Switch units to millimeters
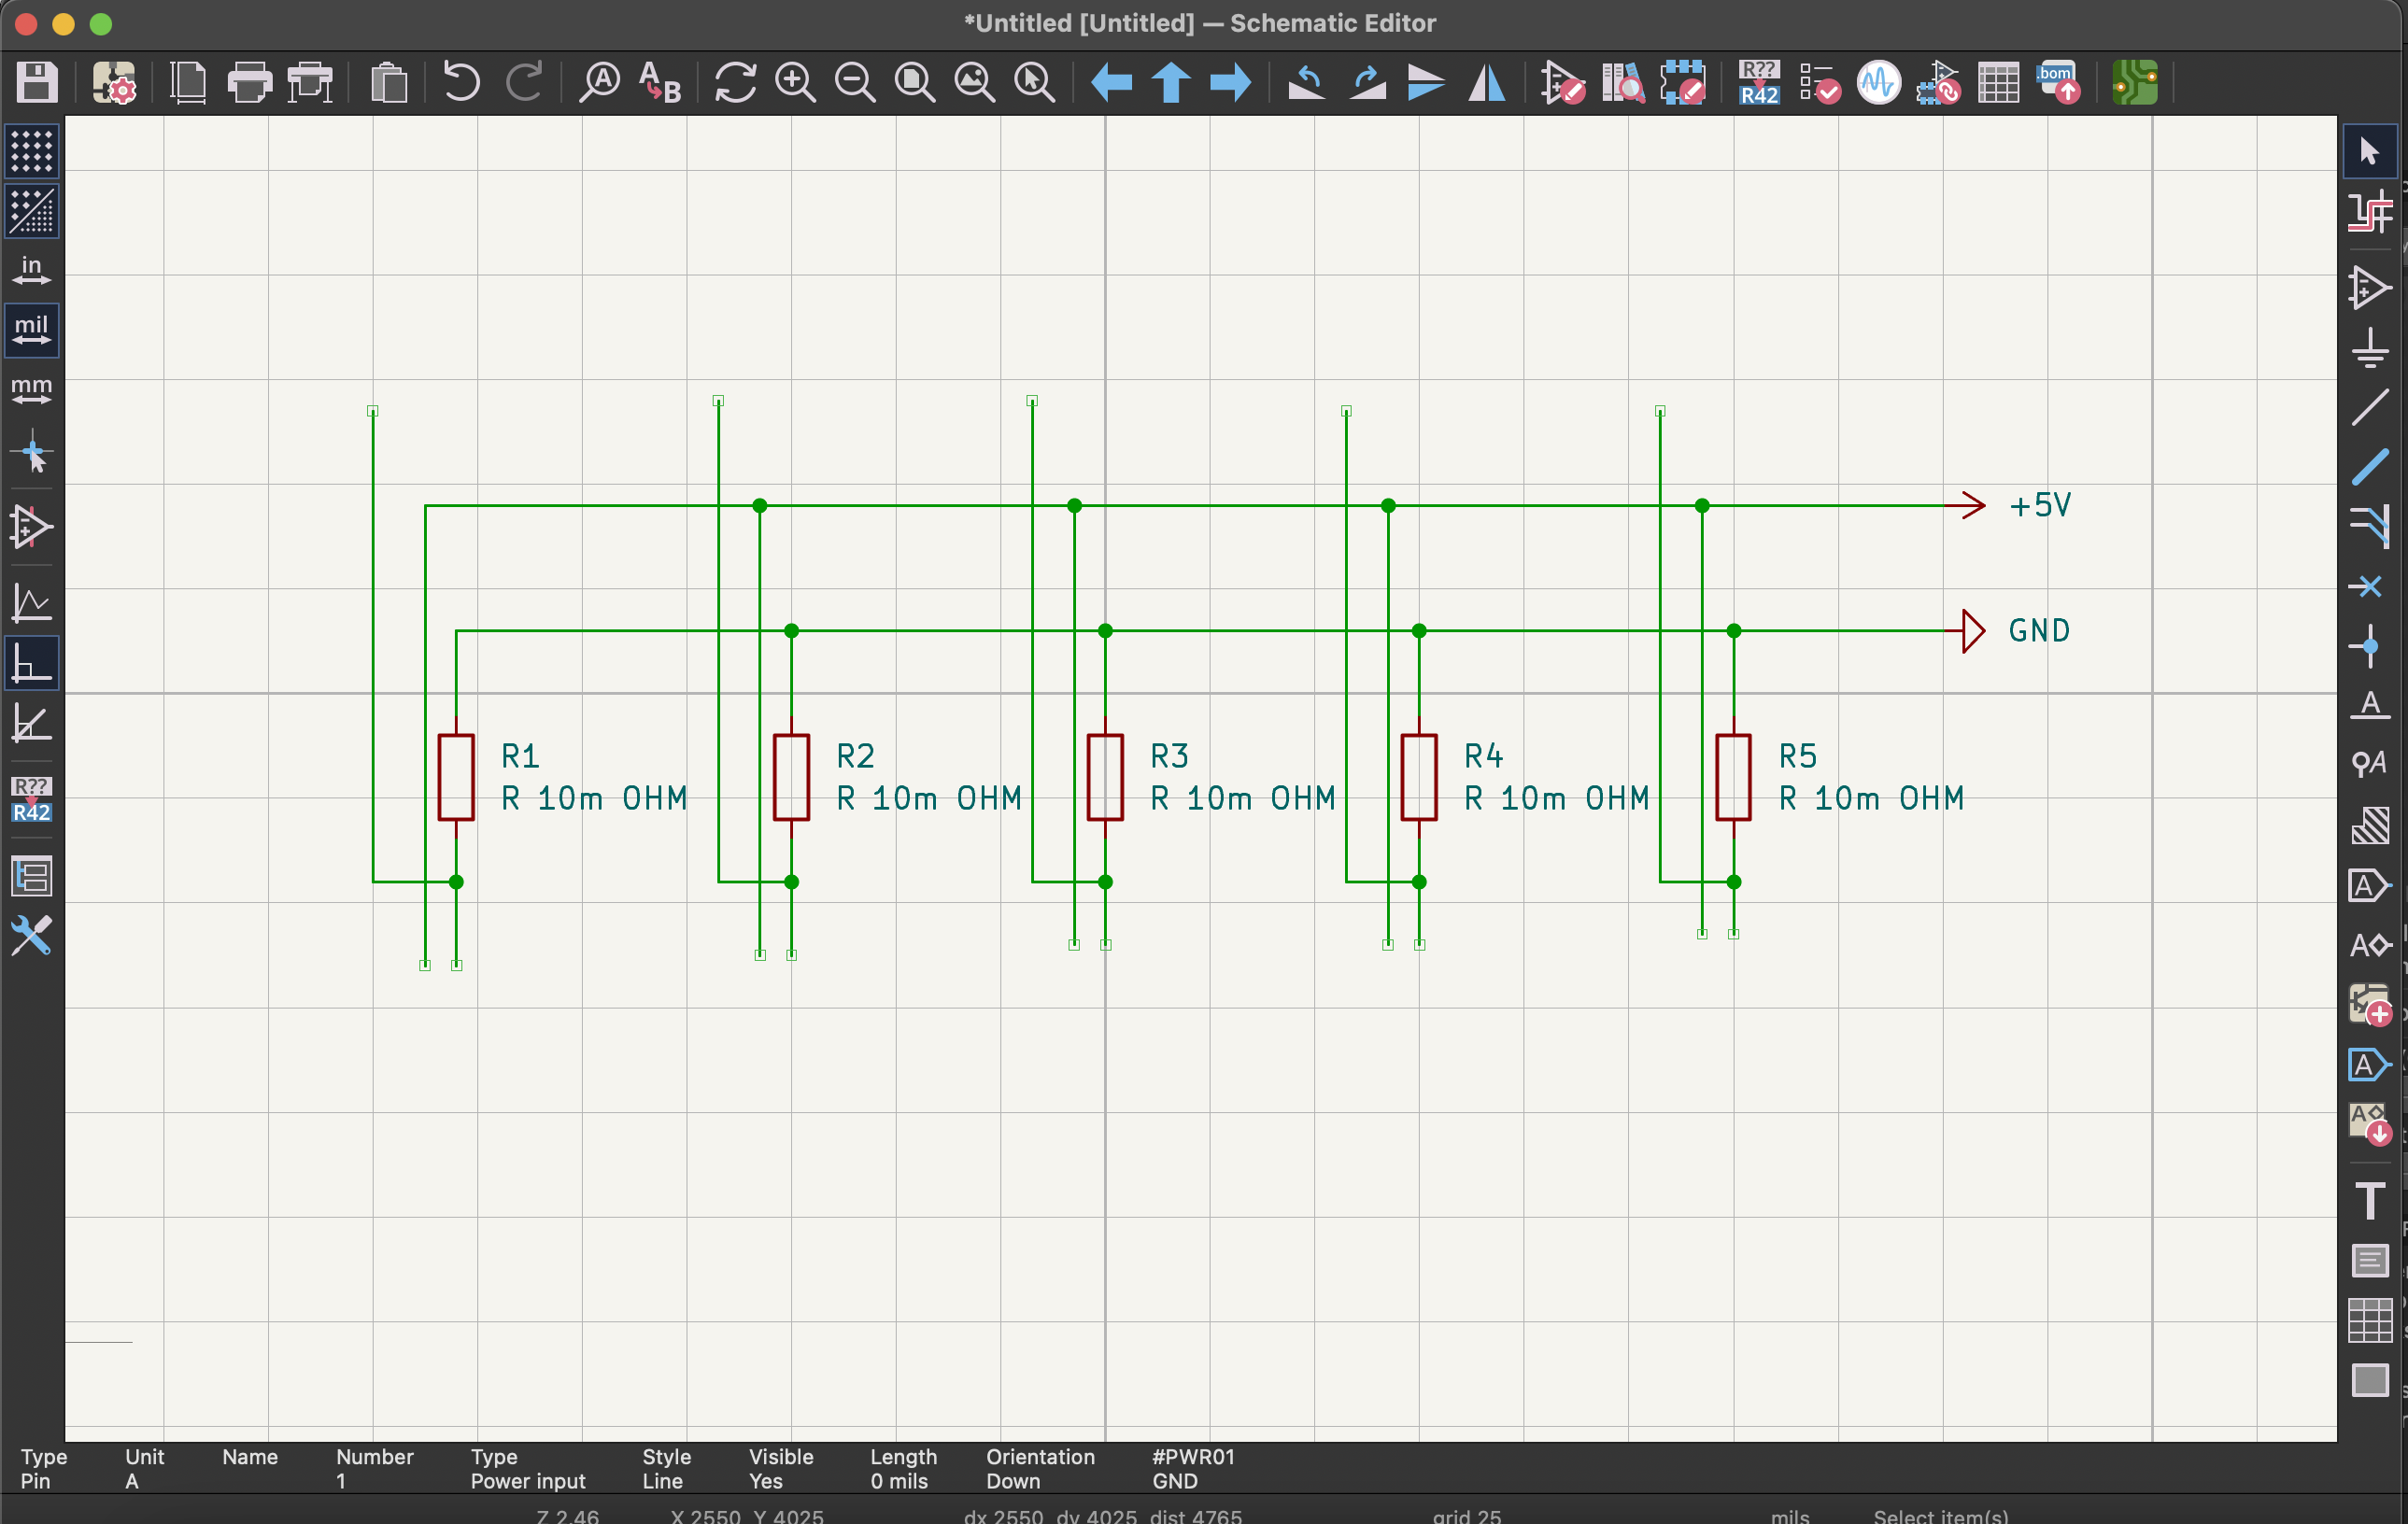2408x1524 pixels. [x=33, y=392]
